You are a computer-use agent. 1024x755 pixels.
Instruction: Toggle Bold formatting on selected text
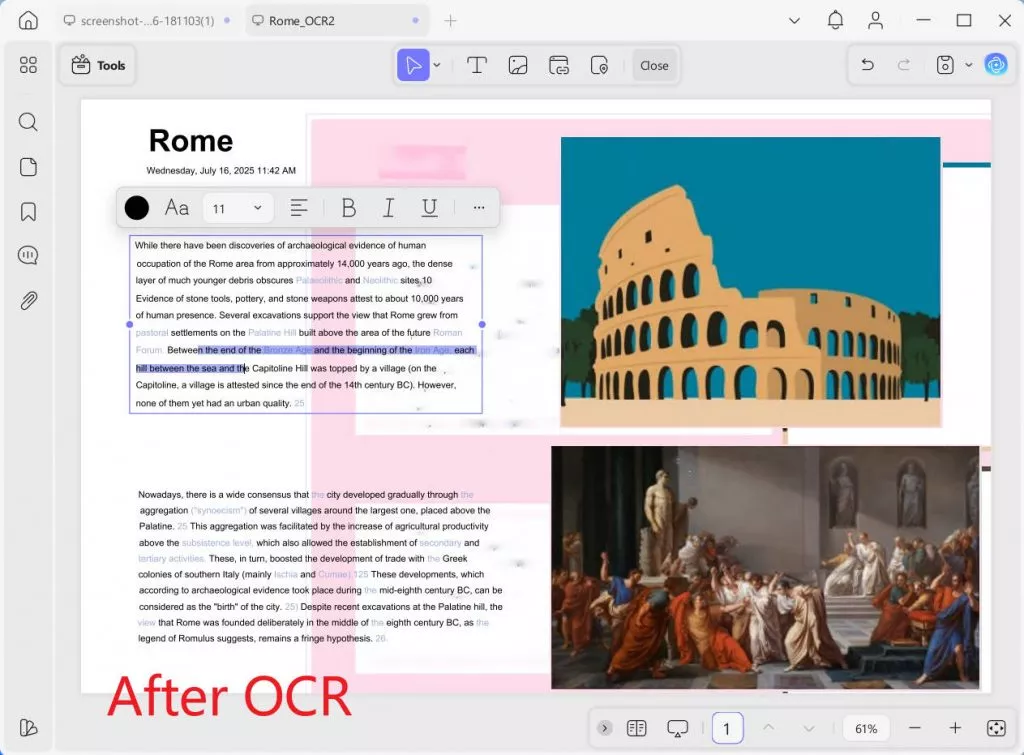349,208
